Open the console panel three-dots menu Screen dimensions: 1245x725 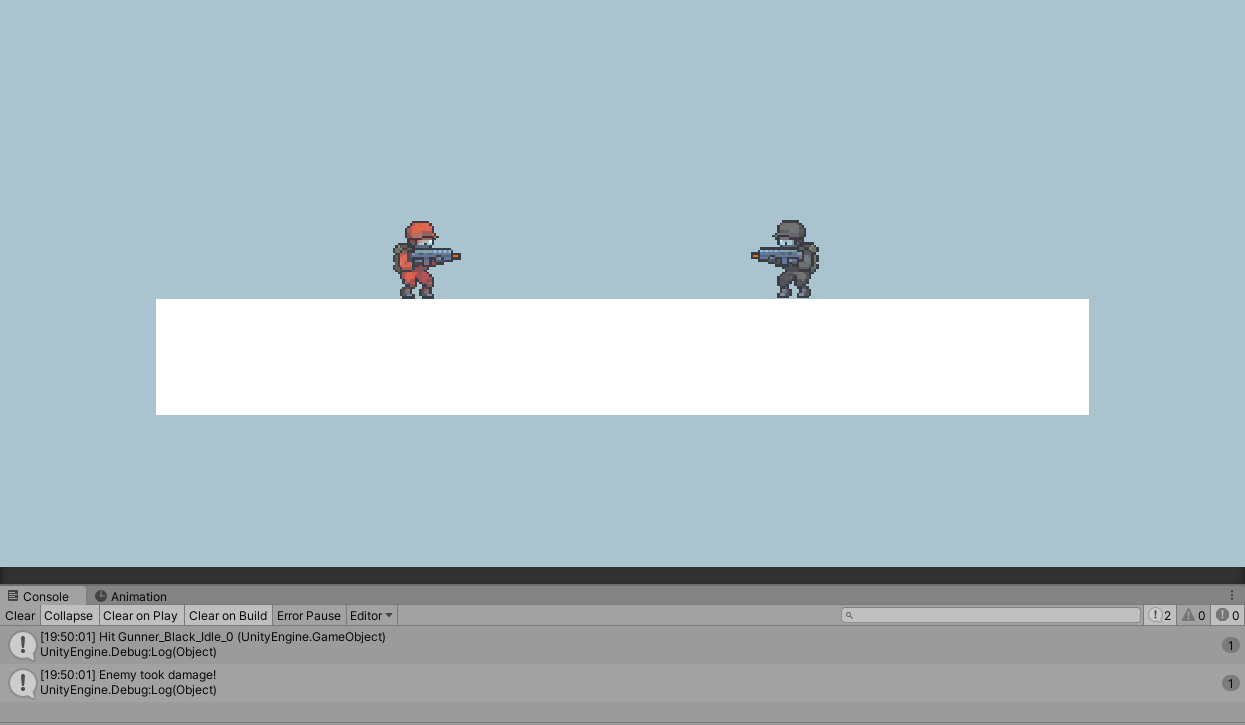1232,595
